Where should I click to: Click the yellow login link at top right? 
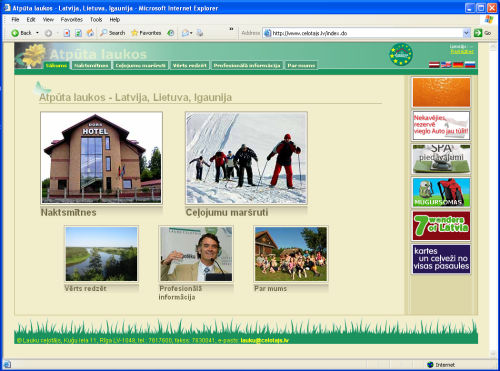coord(462,51)
